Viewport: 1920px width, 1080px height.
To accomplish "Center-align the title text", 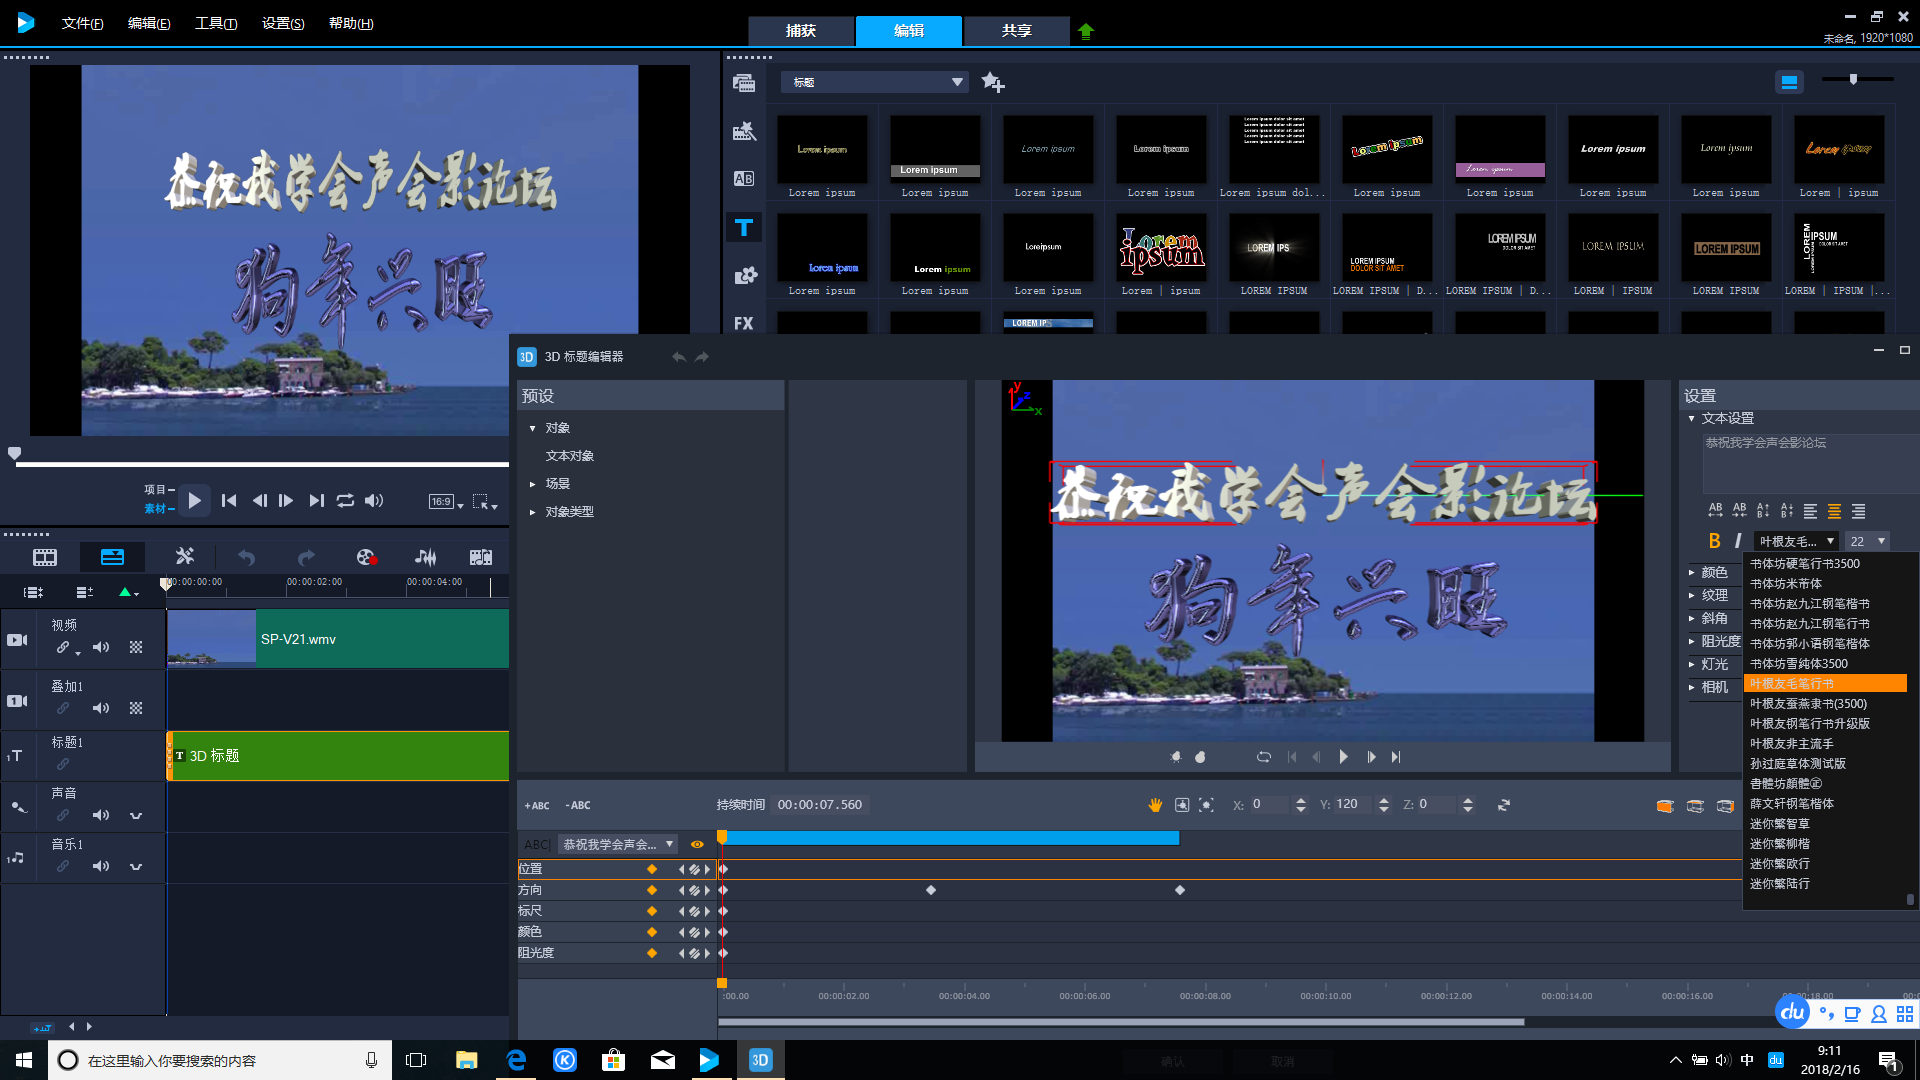I will coord(1834,511).
